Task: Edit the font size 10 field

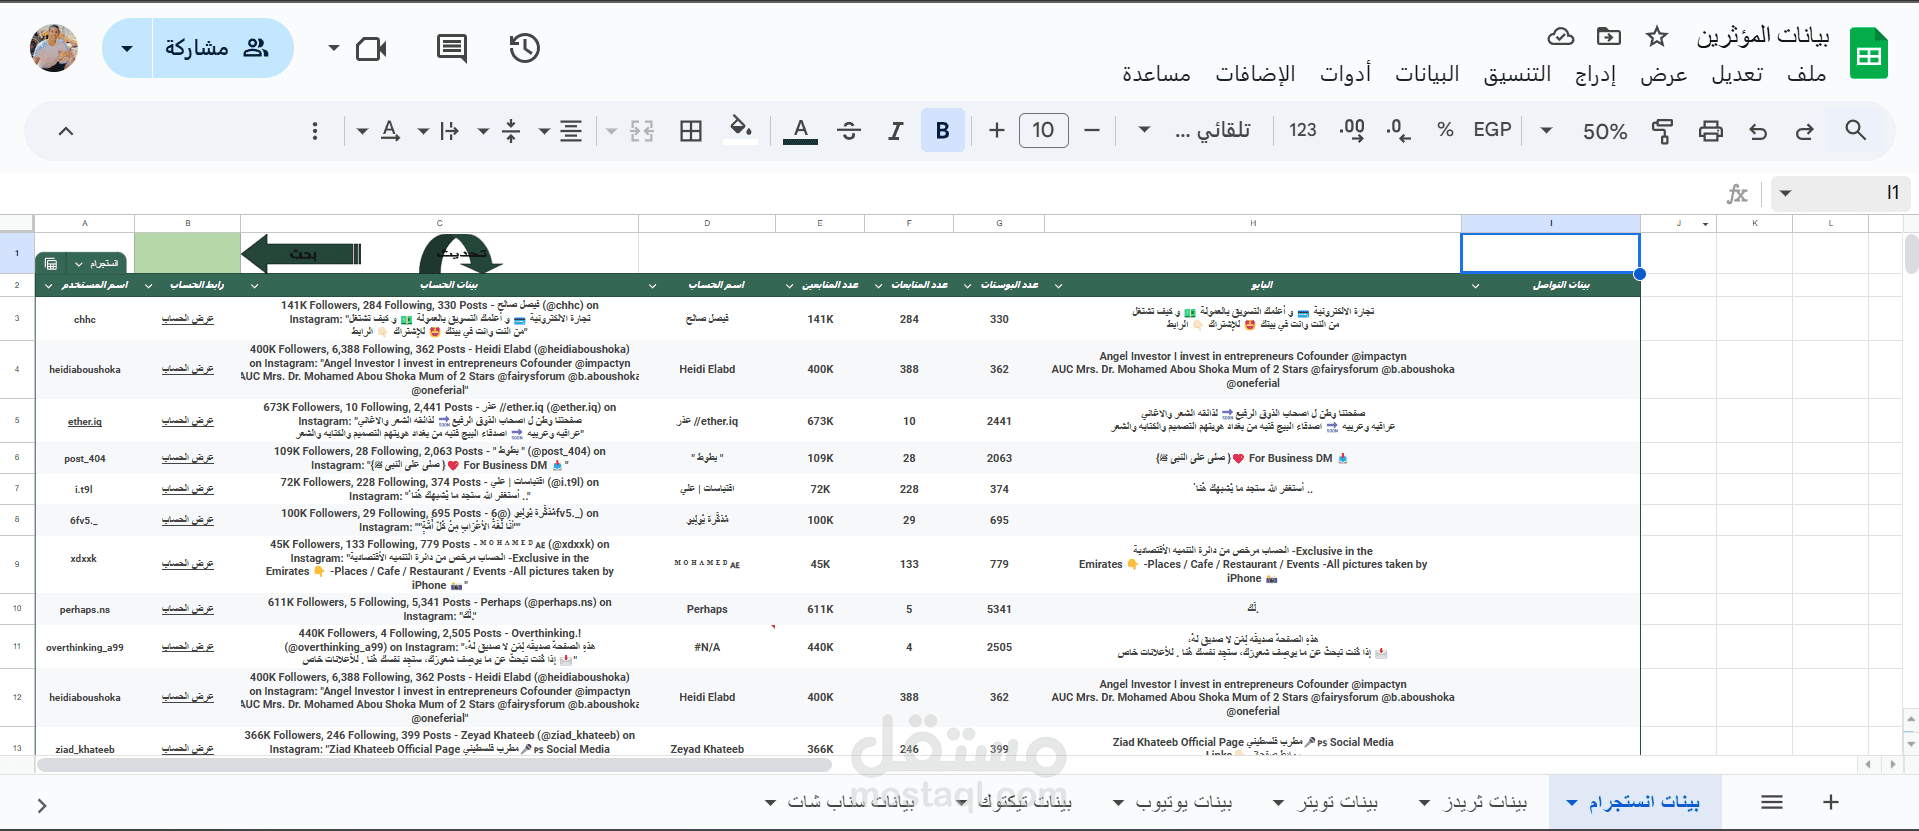Action: pyautogui.click(x=1043, y=130)
